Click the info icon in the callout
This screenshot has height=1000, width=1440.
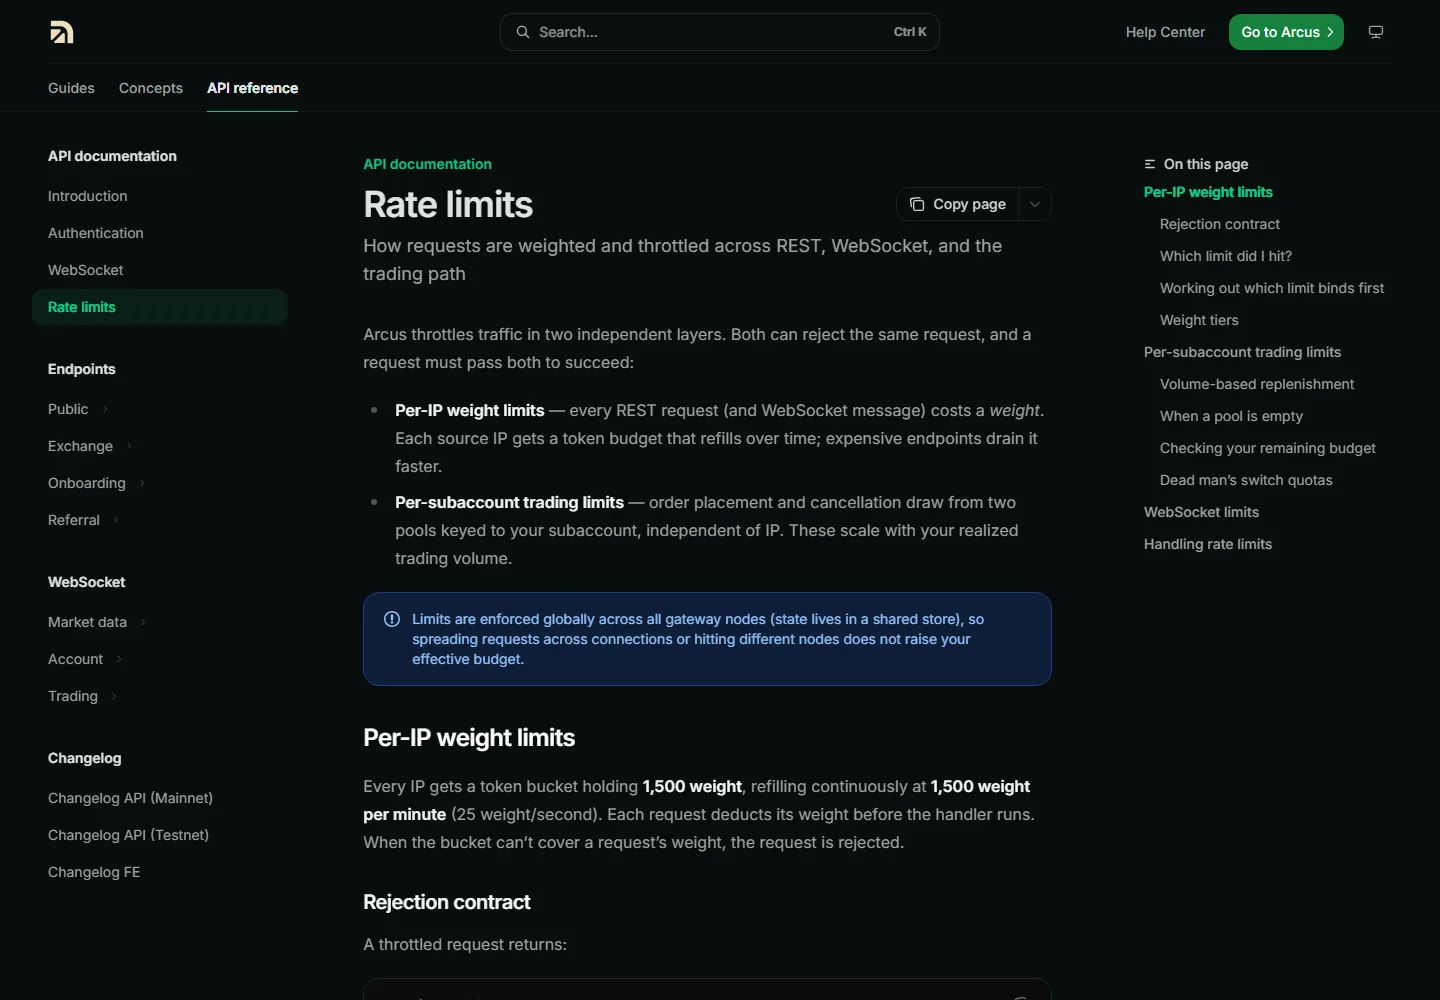392,619
